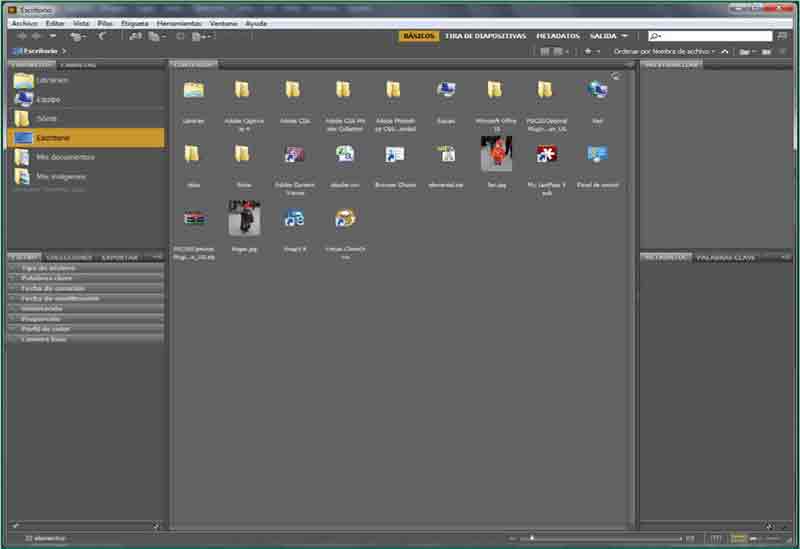Switch to Tira de diapositivas workspace

[x=485, y=36]
